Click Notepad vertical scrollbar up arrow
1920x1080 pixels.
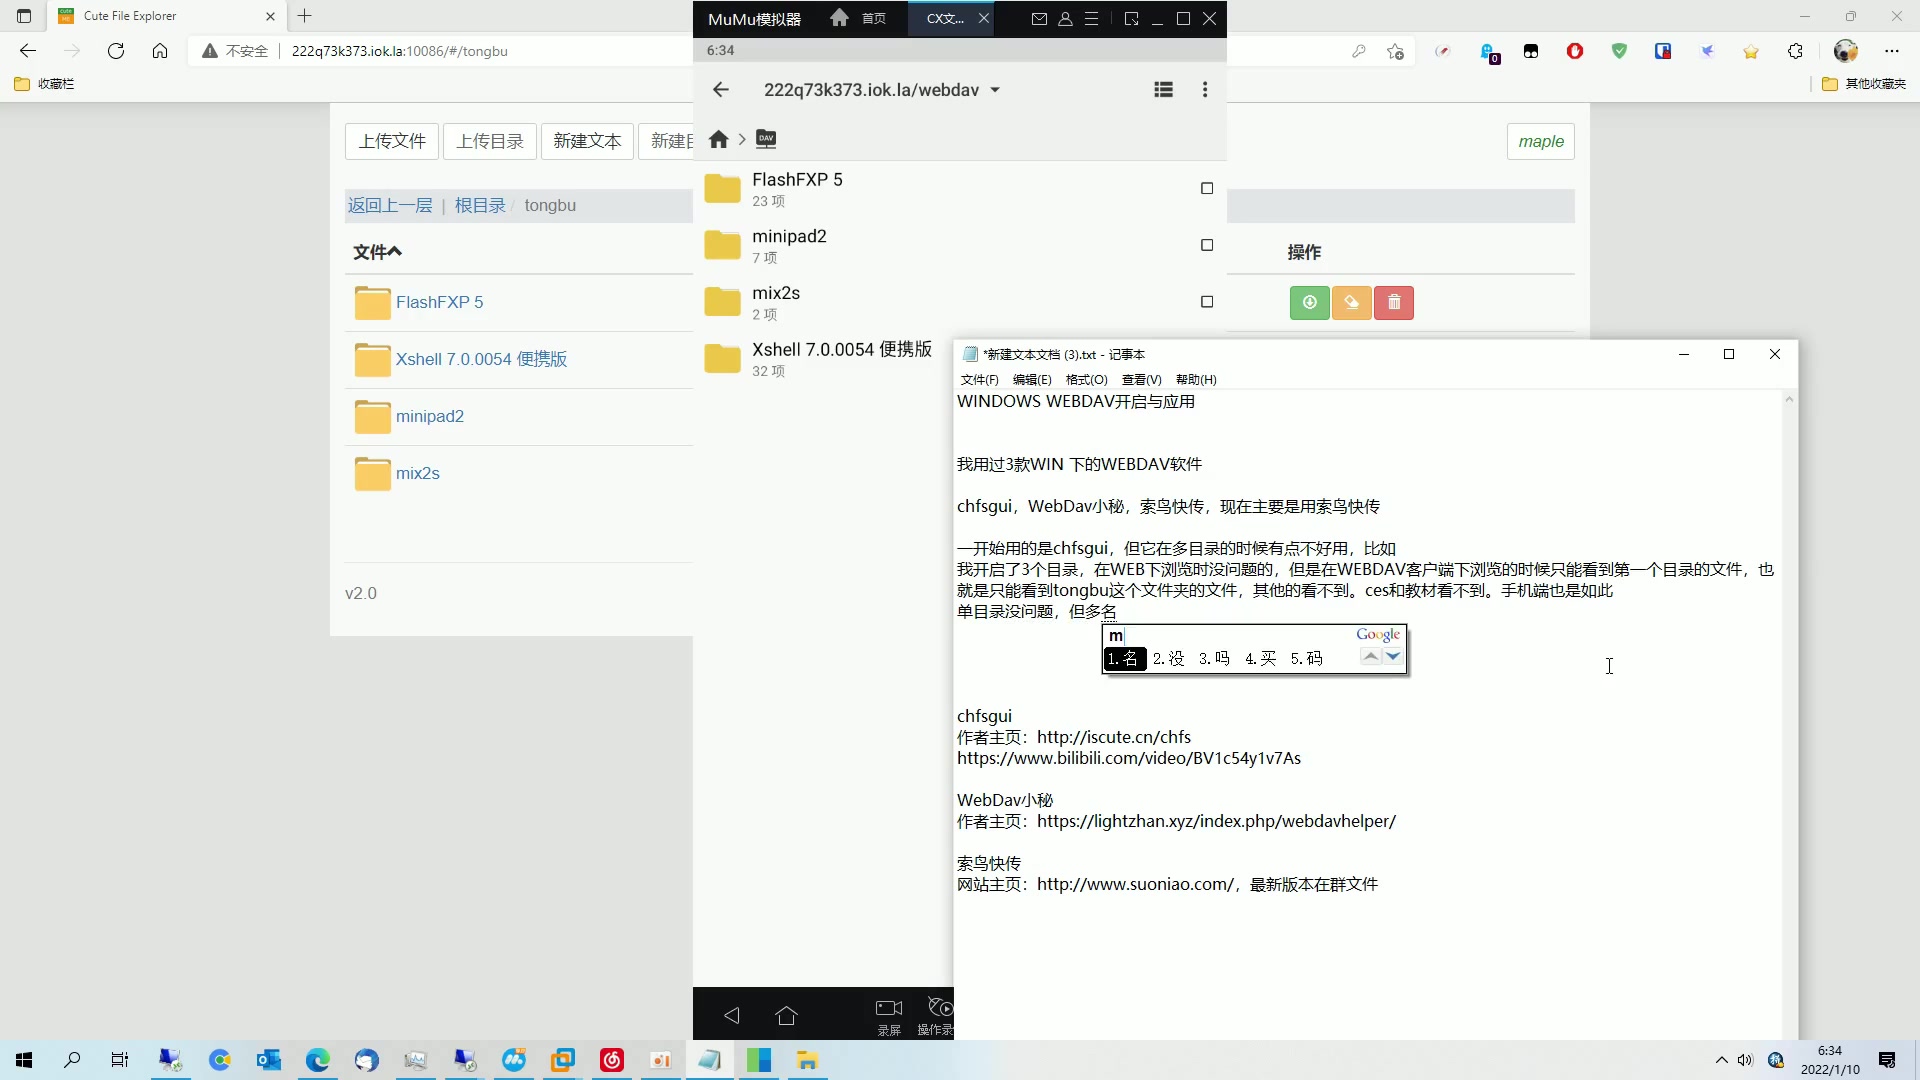tap(1789, 399)
